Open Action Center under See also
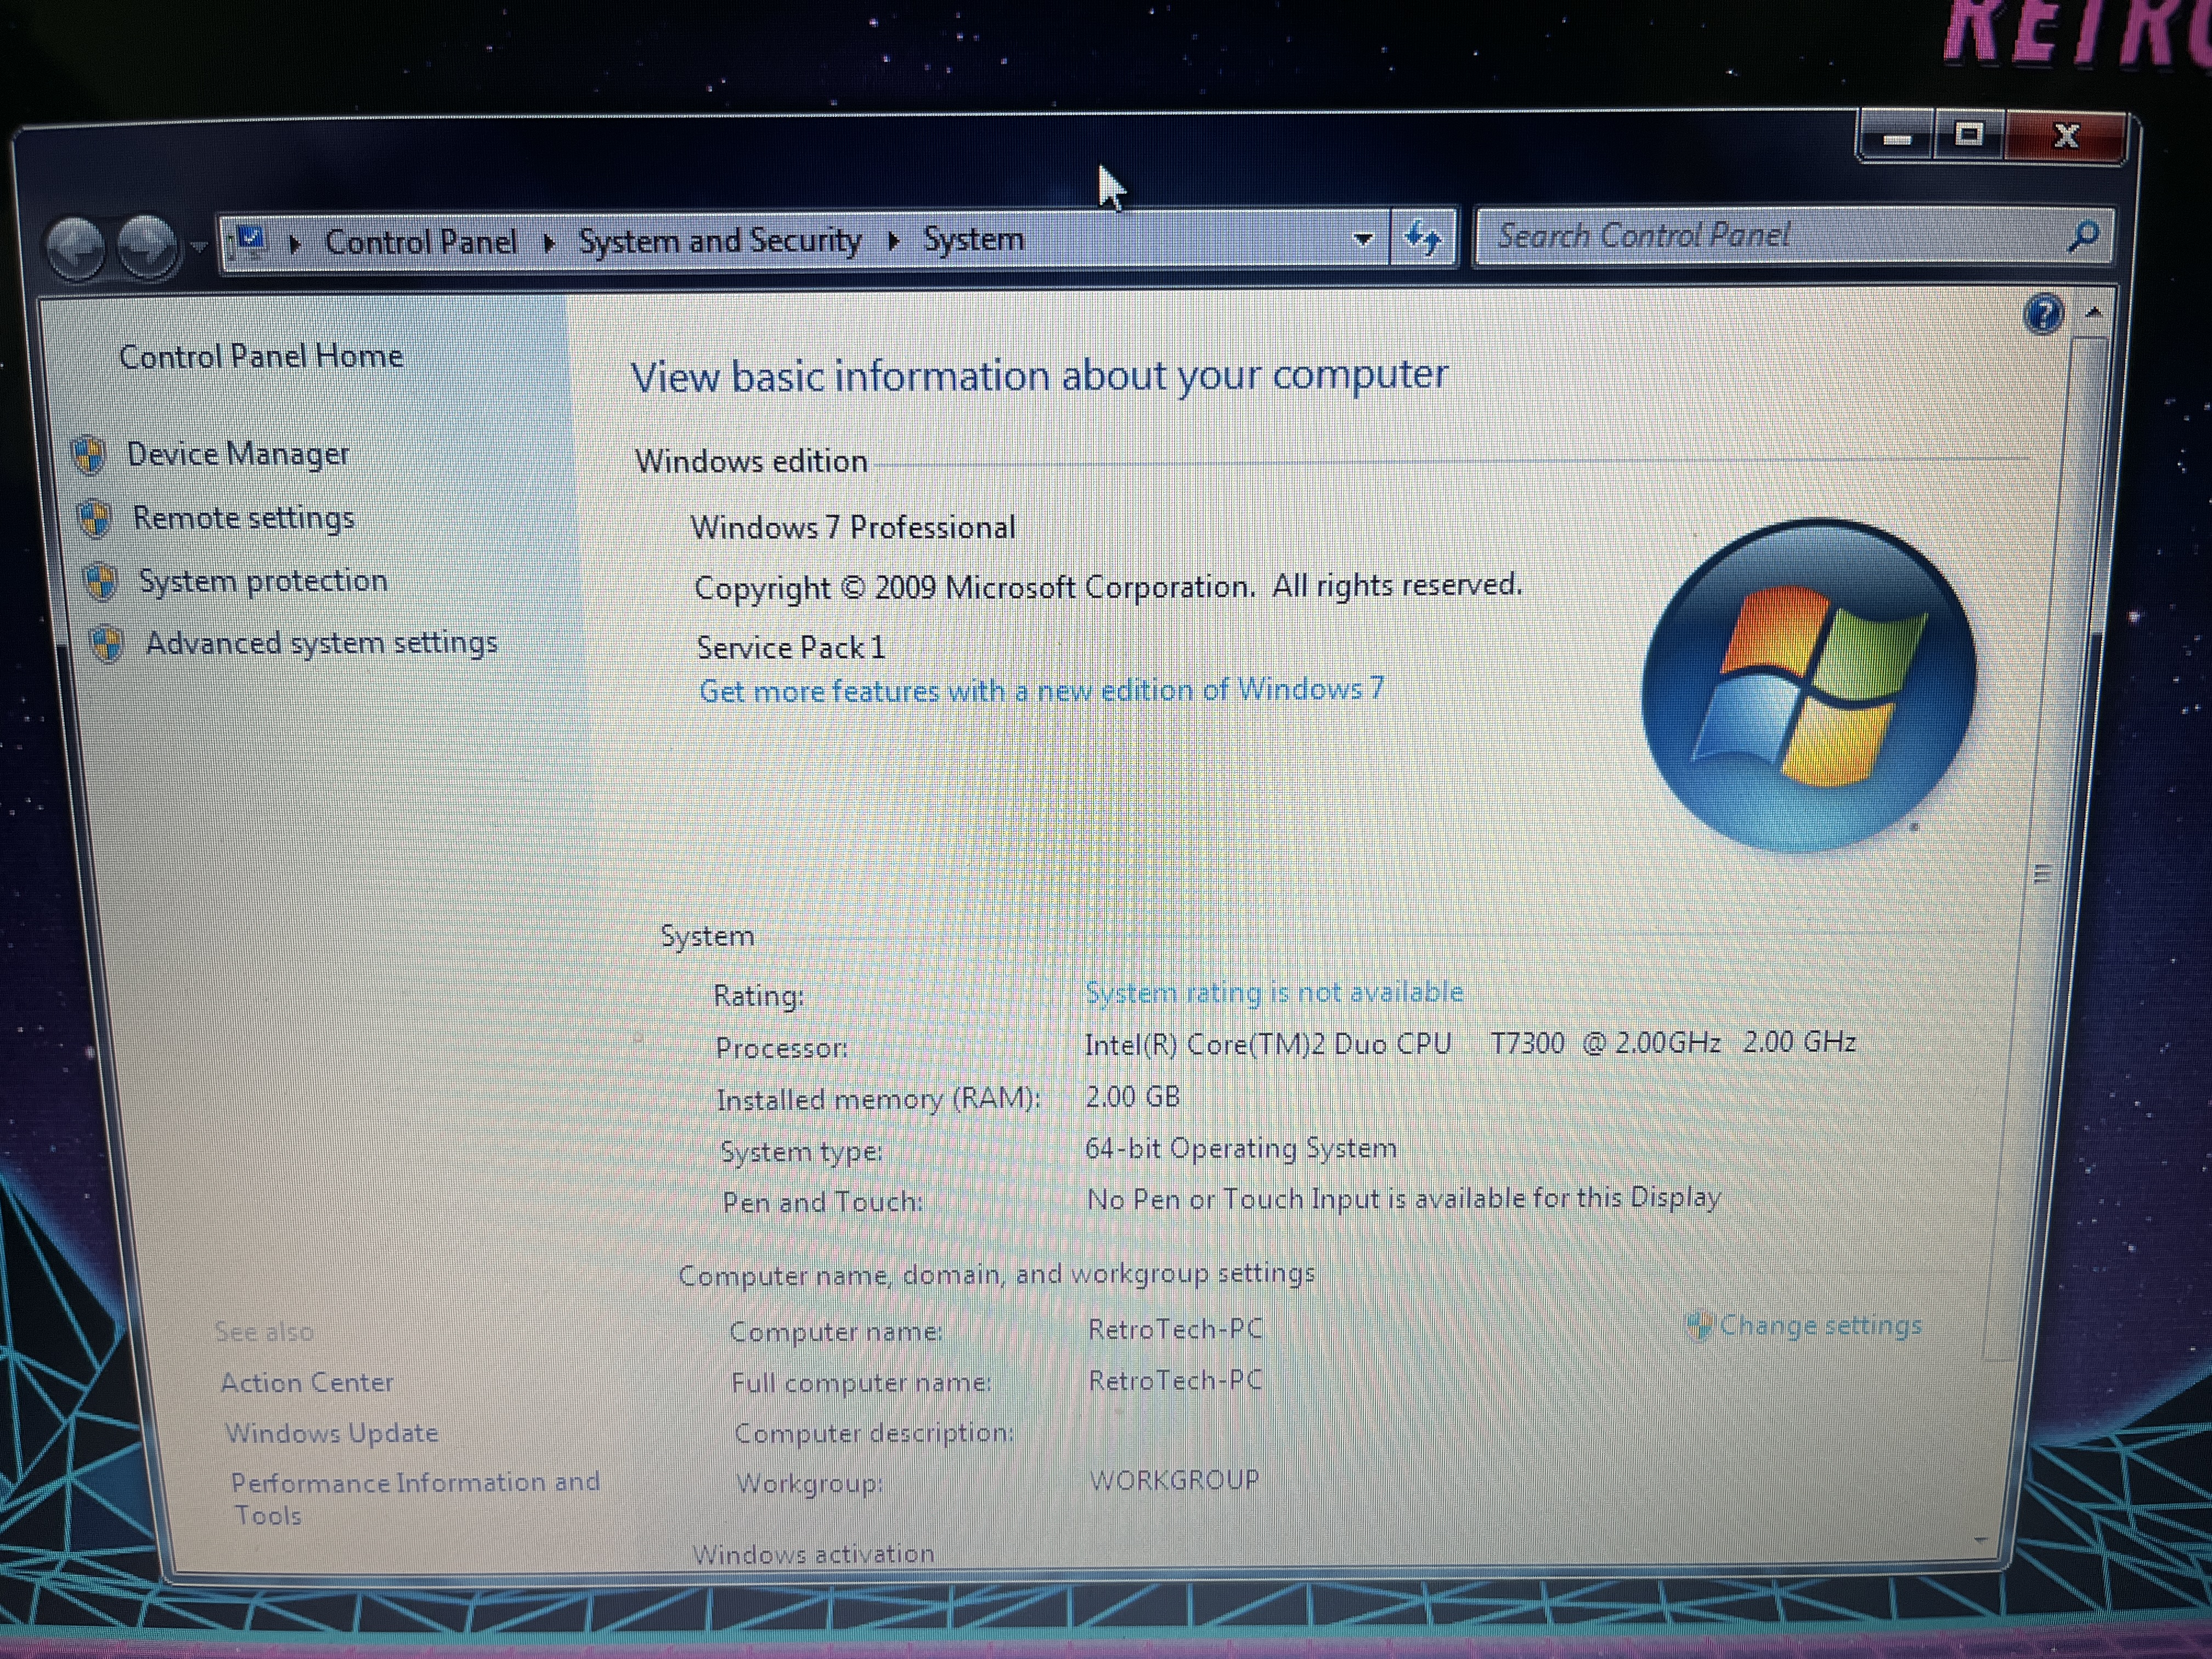This screenshot has width=2212, height=1659. click(x=307, y=1382)
